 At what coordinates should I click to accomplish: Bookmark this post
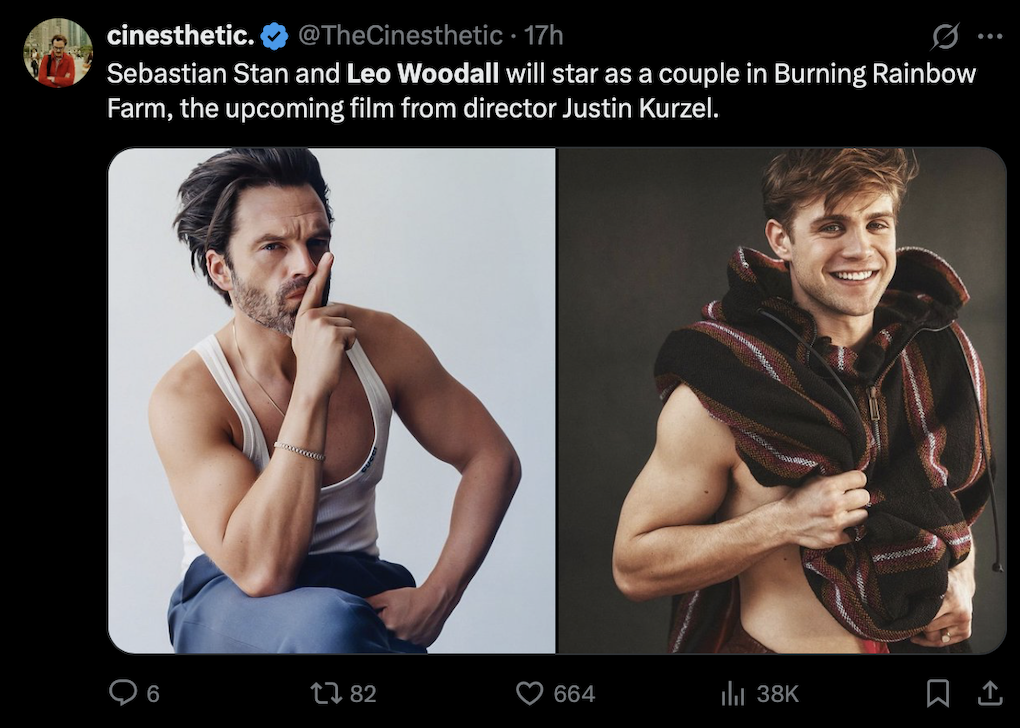[937, 692]
